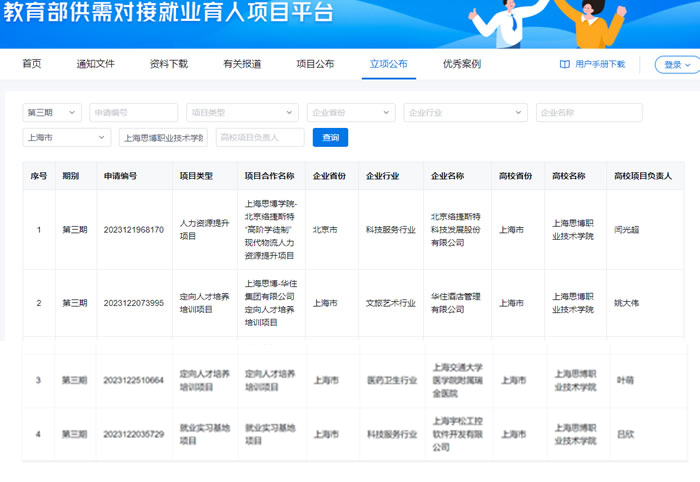This screenshot has height=482, width=700.
Task: Expand the 企业省份 dropdown
Action: coord(351,112)
